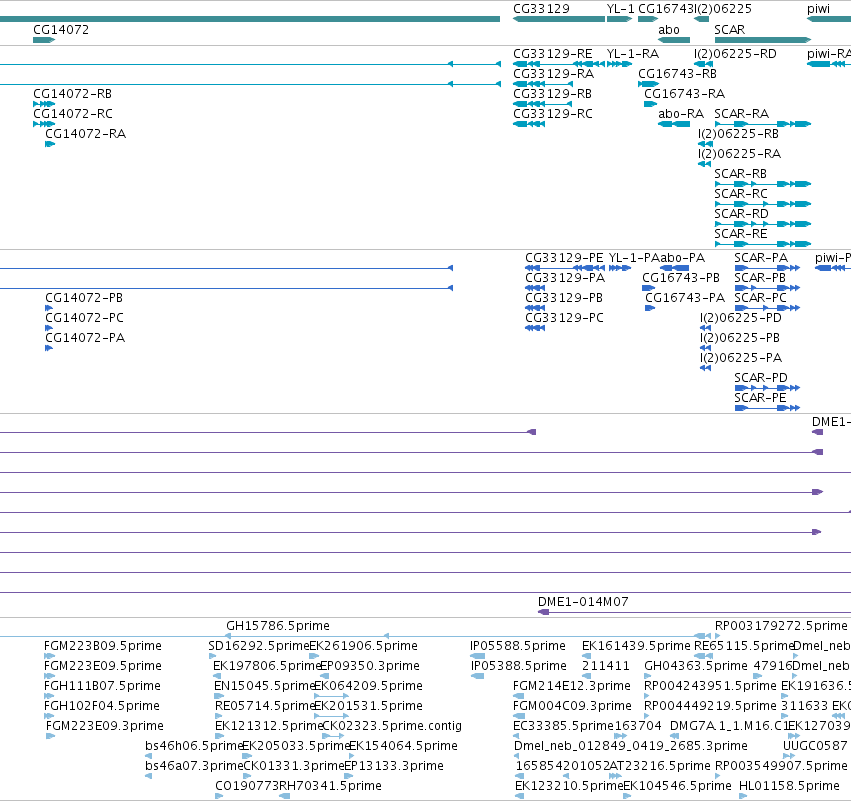
Task: Click the piwi gene label
Action: (x=818, y=9)
